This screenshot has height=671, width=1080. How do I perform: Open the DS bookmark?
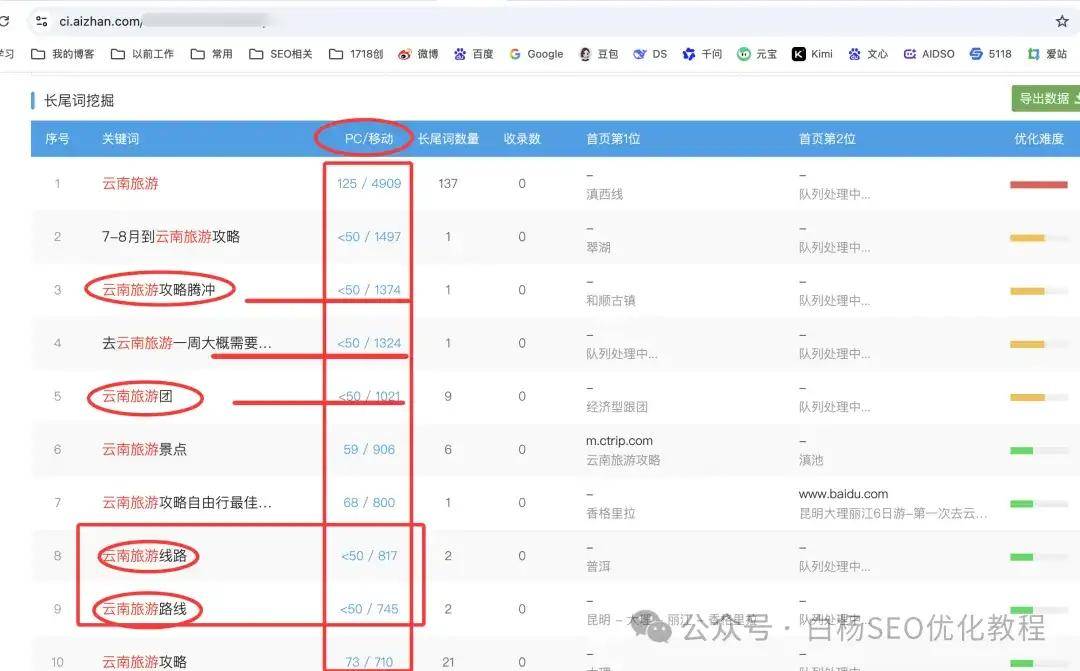click(650, 54)
